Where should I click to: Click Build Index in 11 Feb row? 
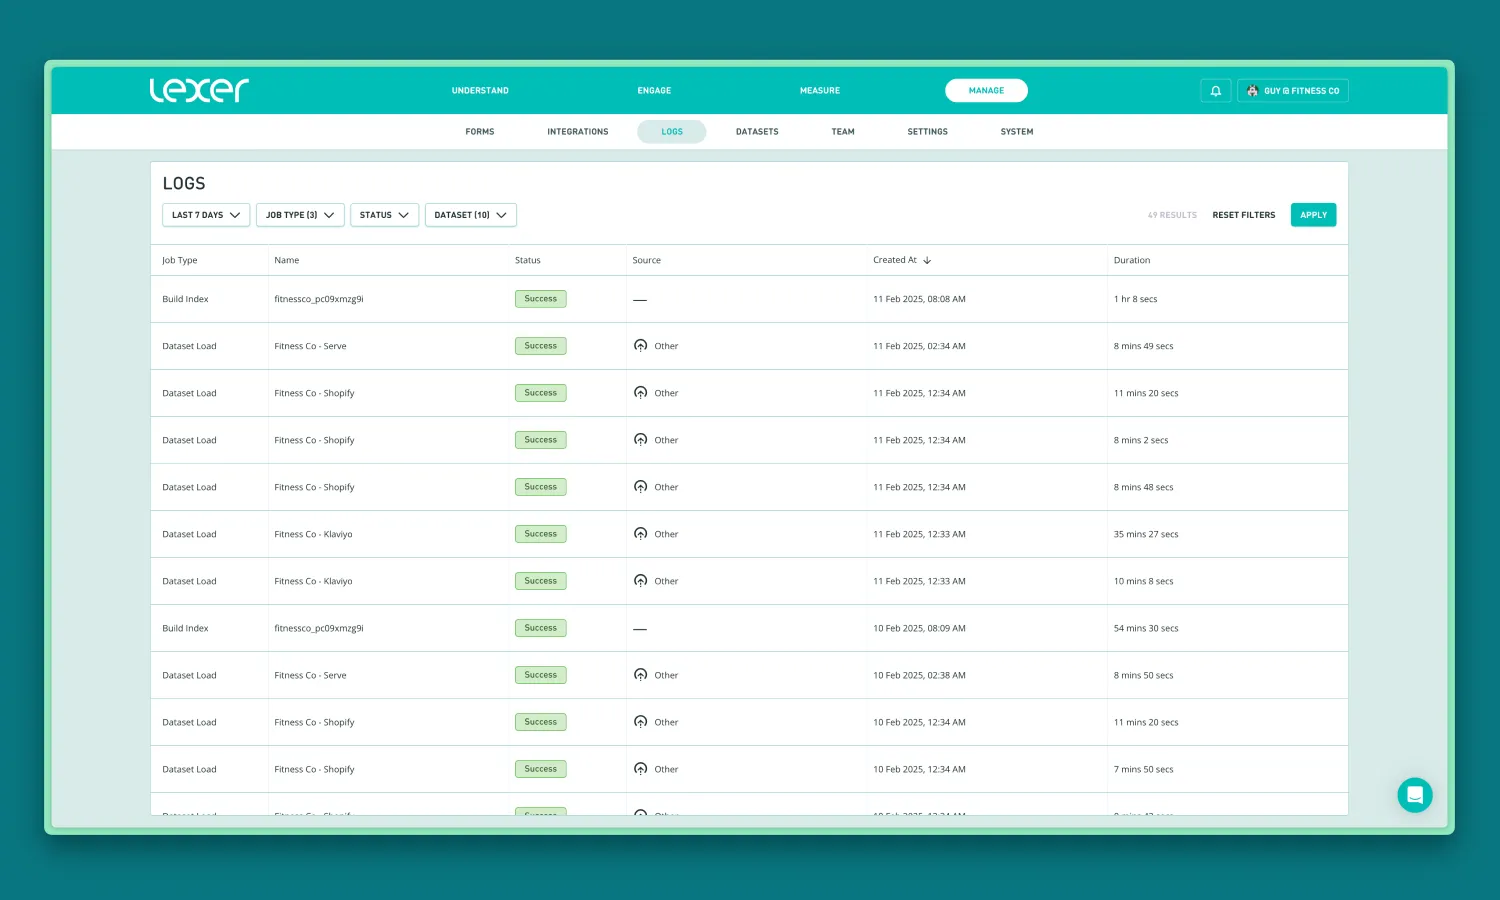(185, 299)
